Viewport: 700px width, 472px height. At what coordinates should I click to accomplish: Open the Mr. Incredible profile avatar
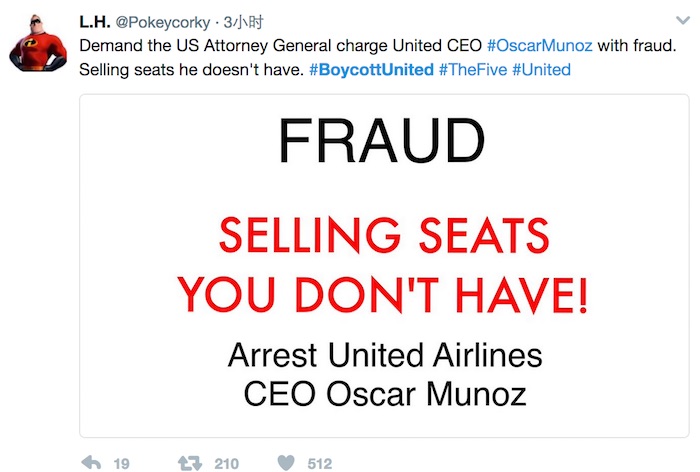click(x=39, y=42)
